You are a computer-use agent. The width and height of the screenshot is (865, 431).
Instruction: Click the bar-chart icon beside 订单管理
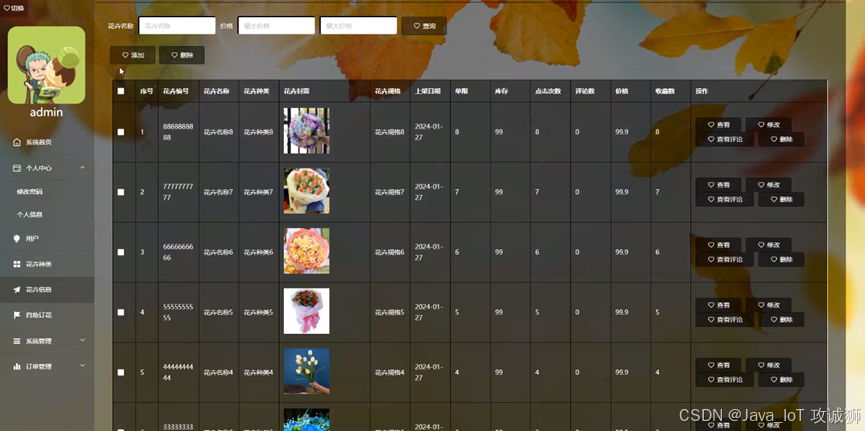coord(17,366)
